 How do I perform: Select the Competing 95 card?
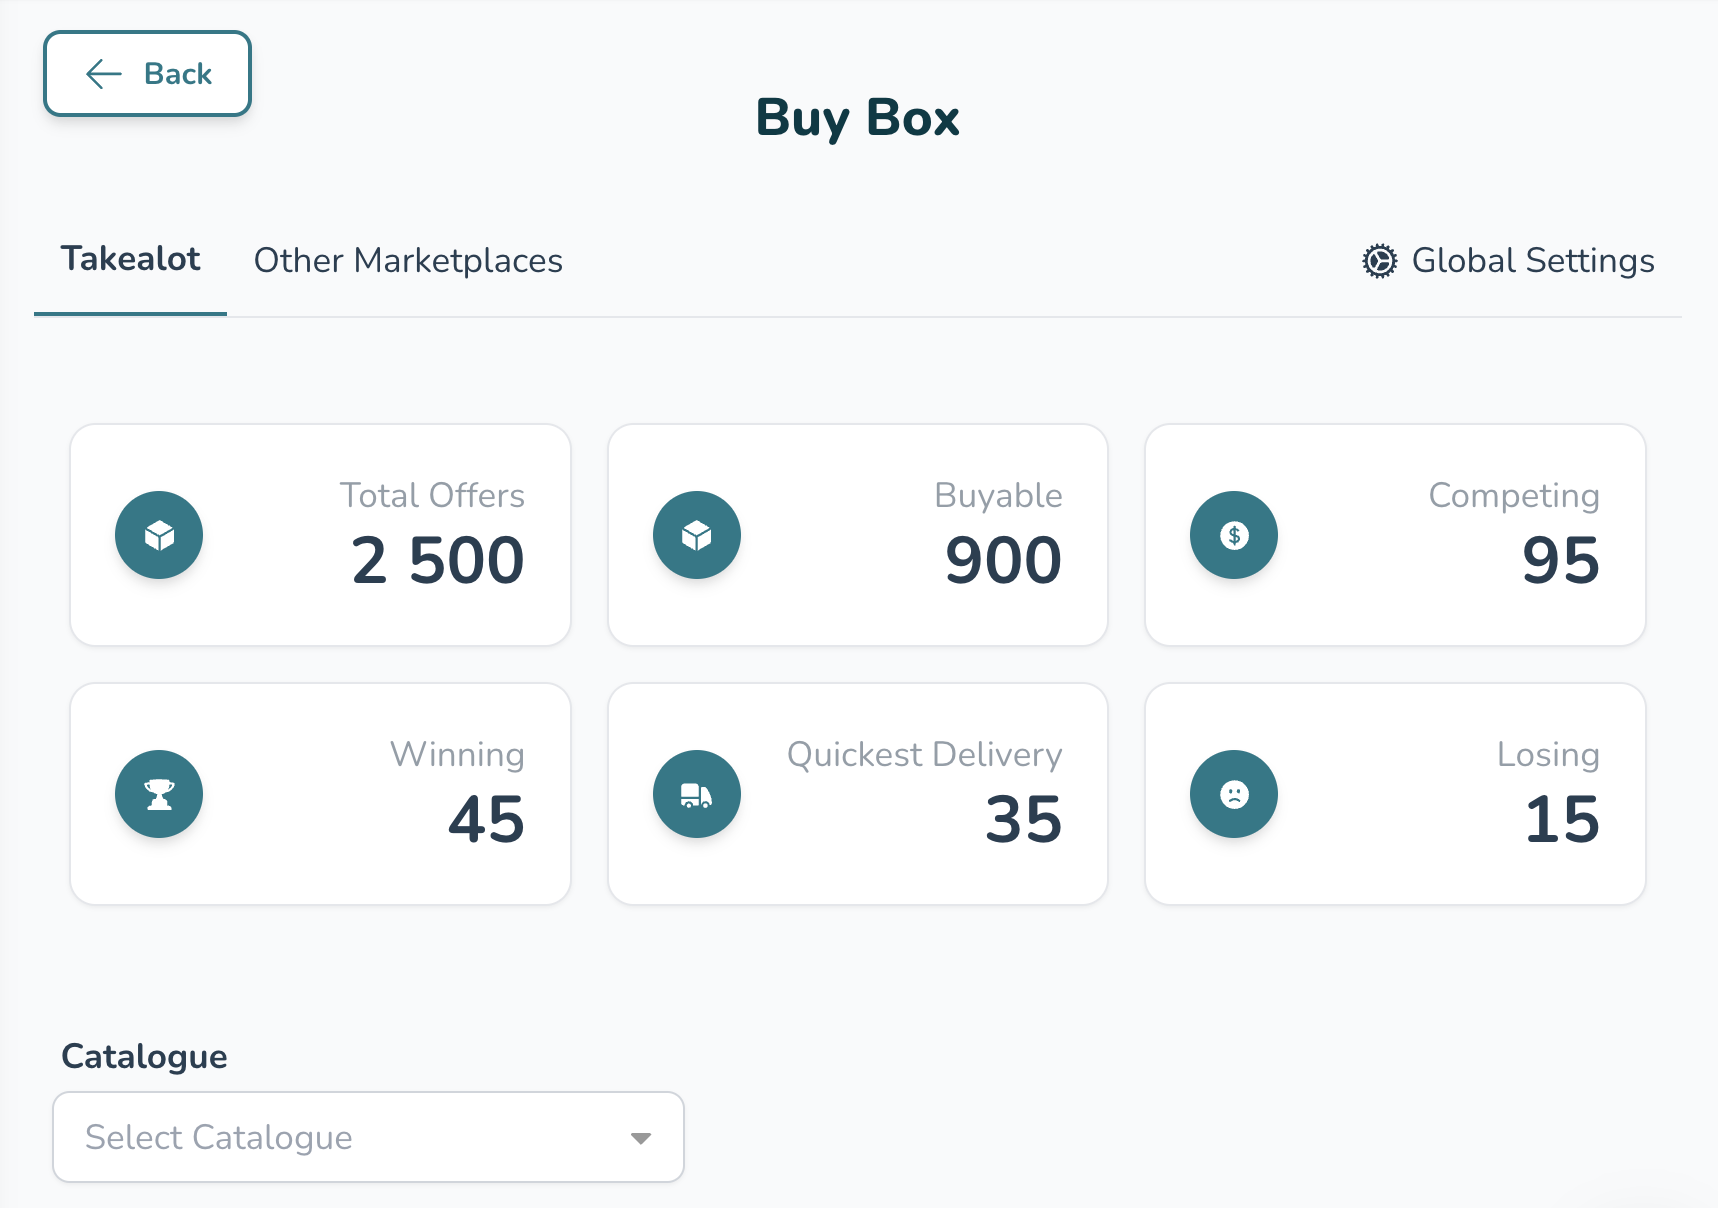coord(1395,535)
